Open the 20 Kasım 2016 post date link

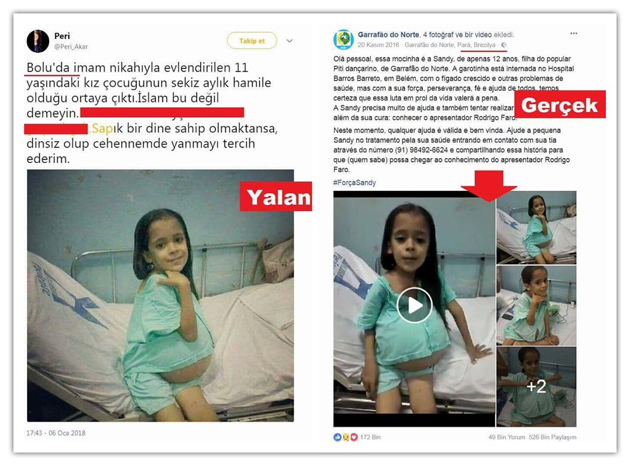(x=378, y=45)
